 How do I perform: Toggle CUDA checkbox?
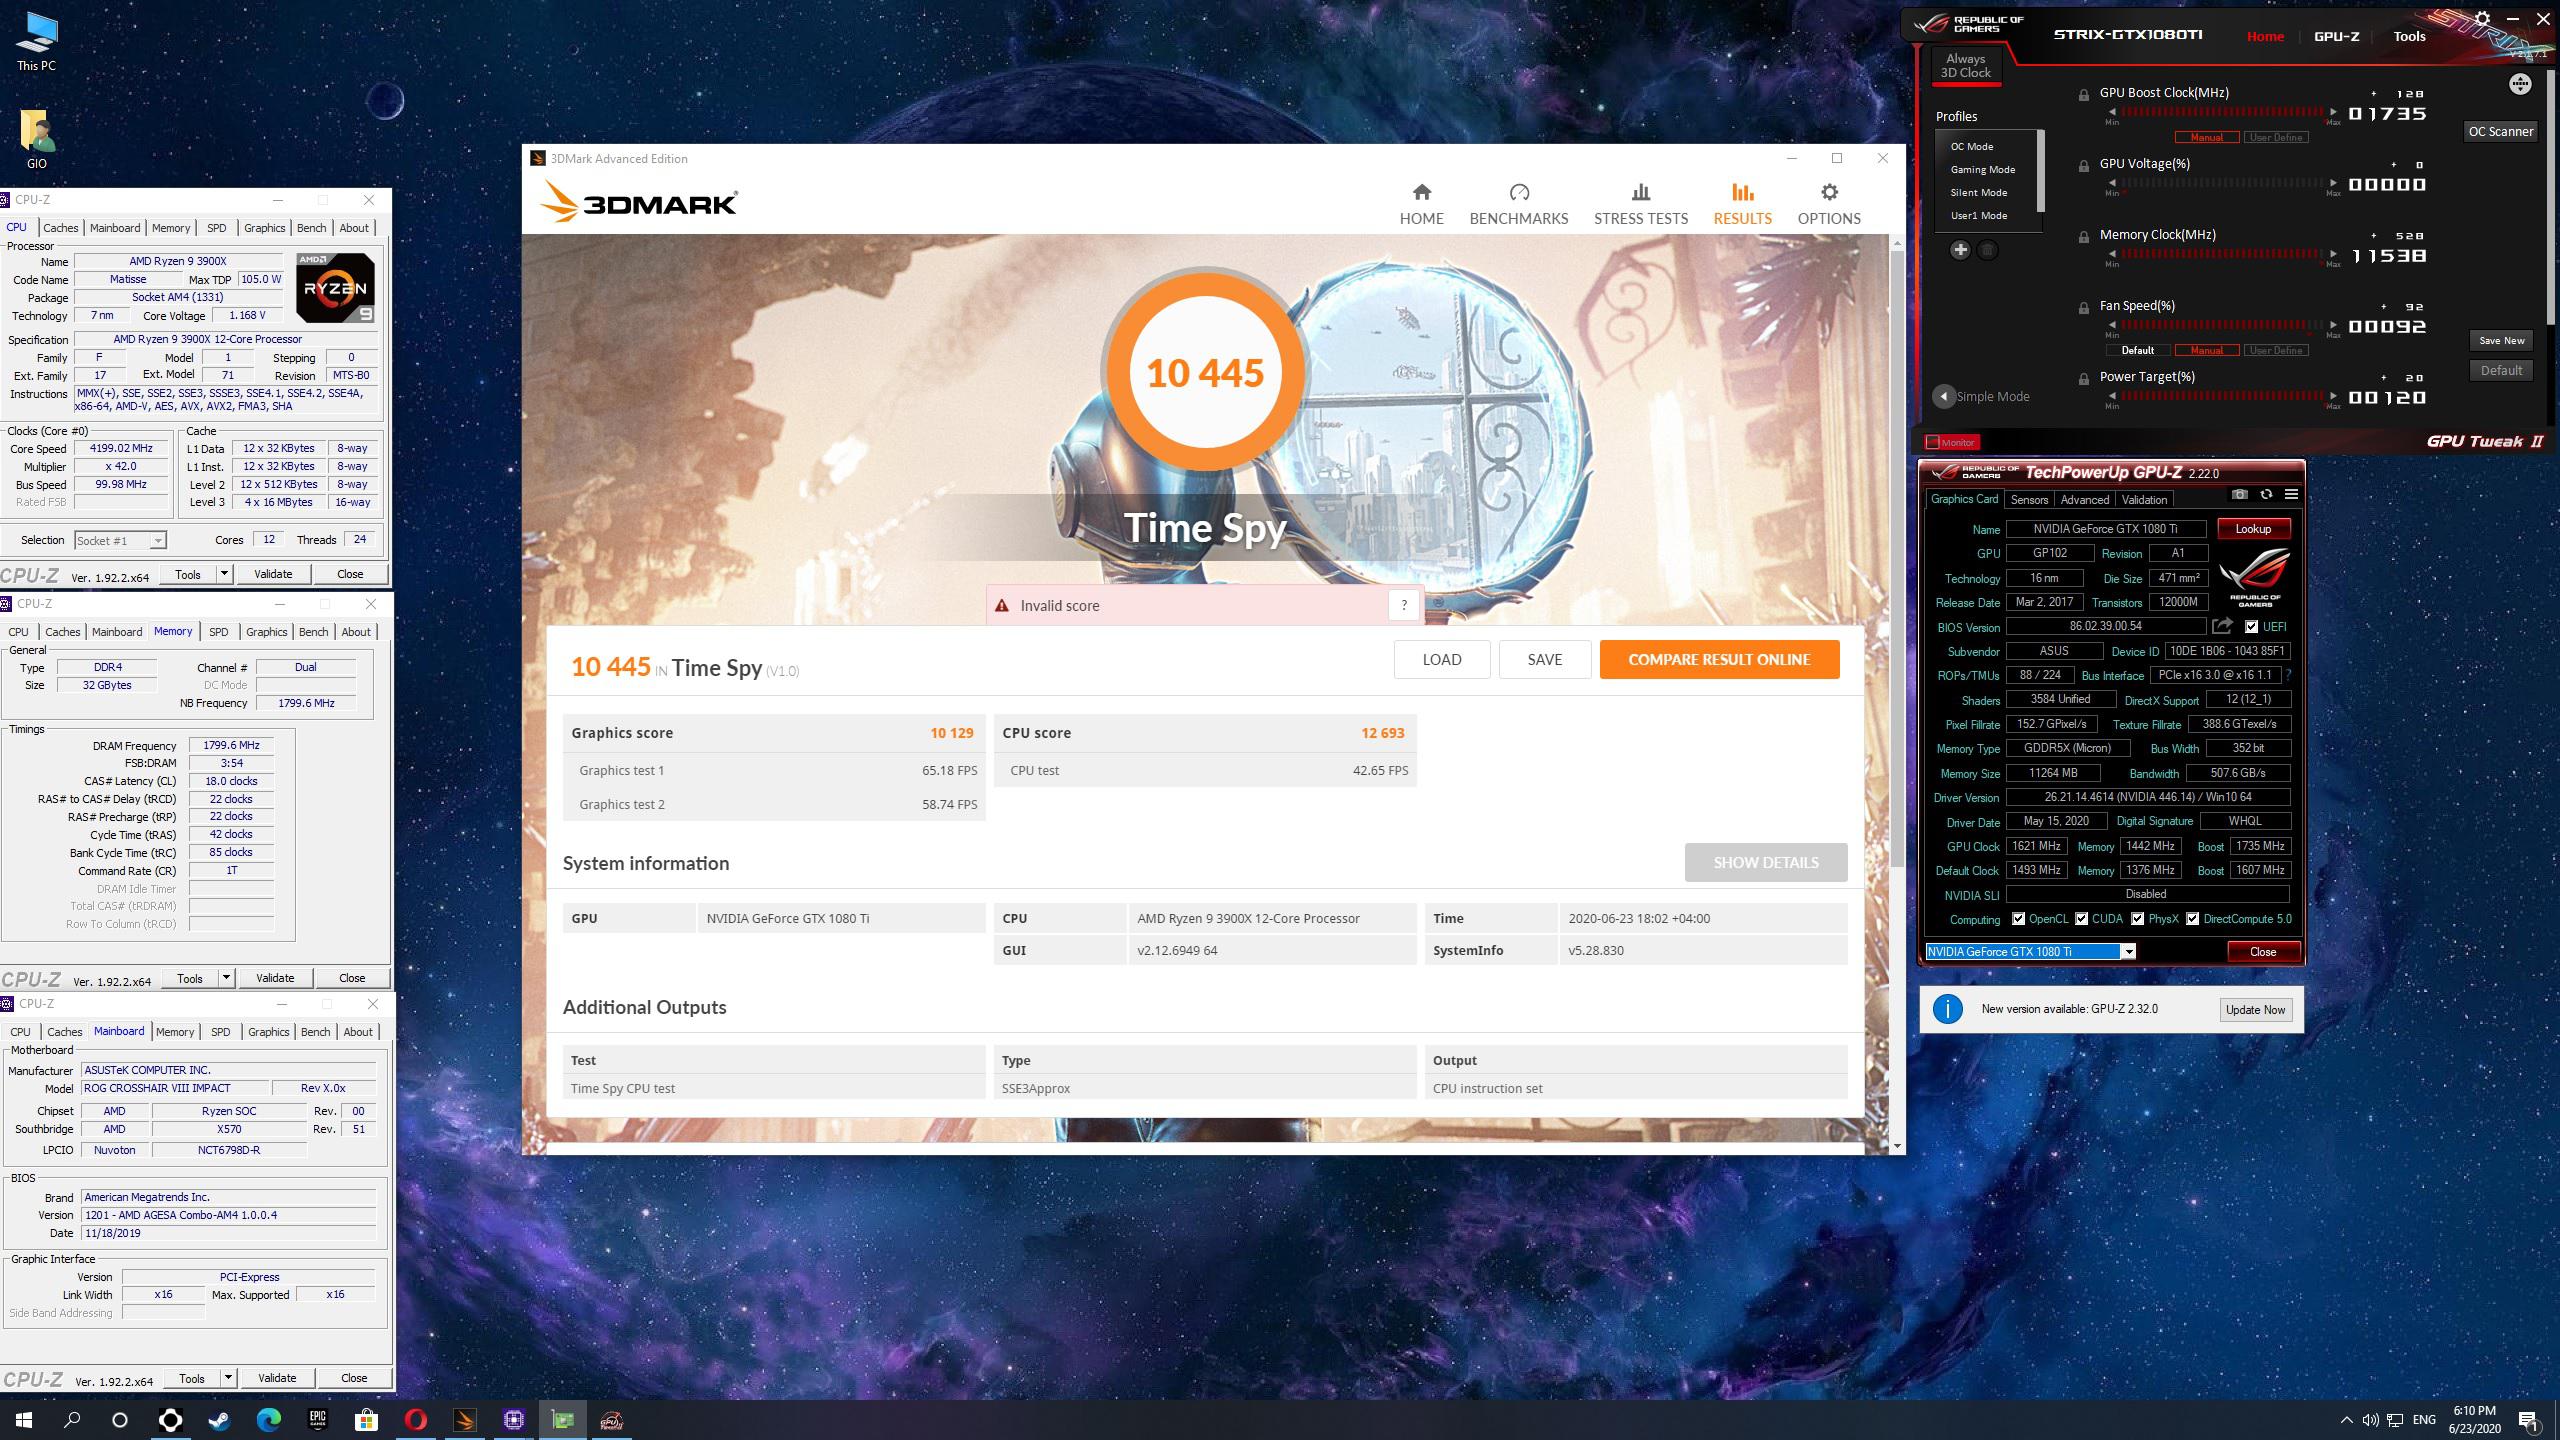[x=2081, y=919]
